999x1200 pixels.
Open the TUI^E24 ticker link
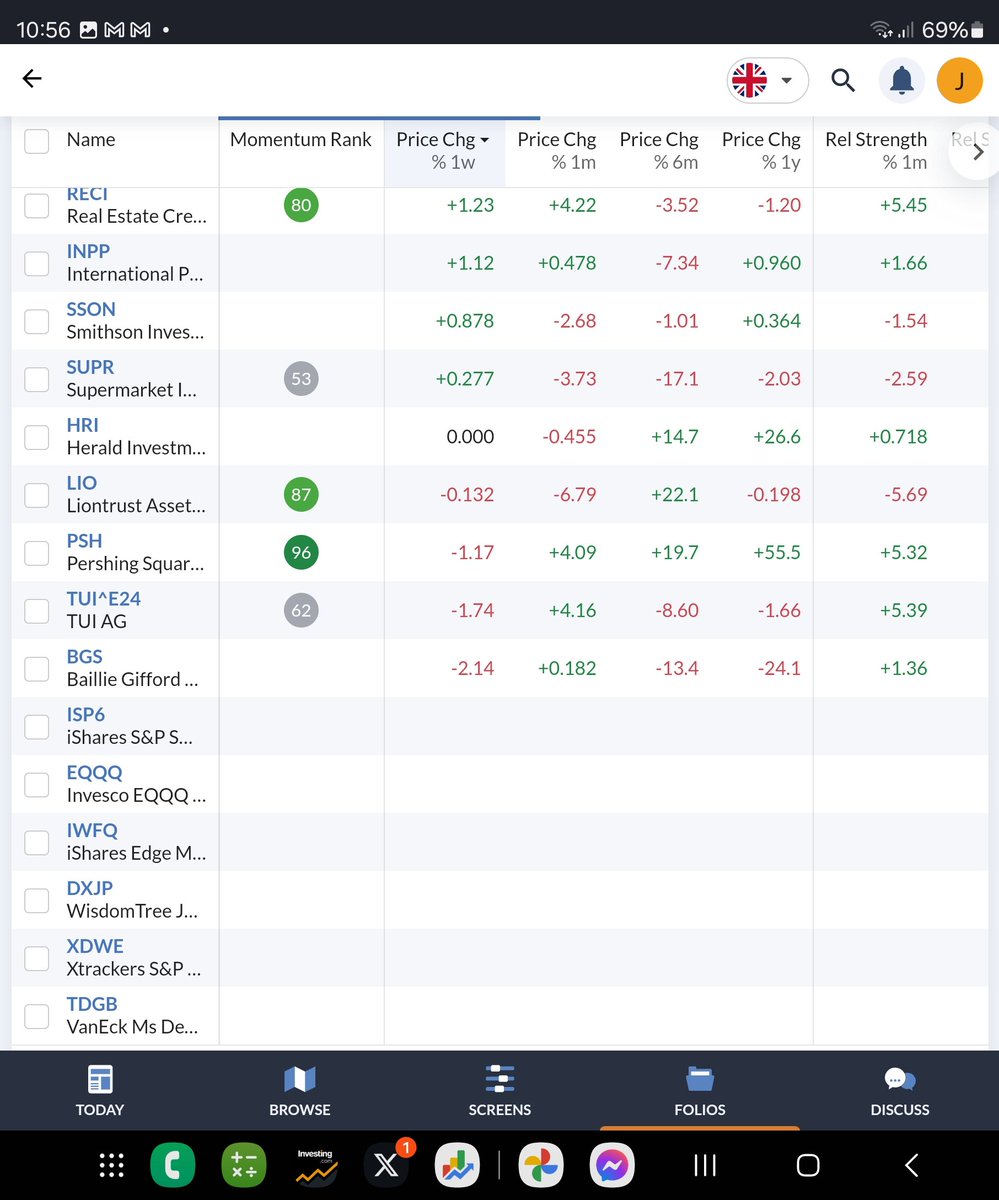[103, 599]
